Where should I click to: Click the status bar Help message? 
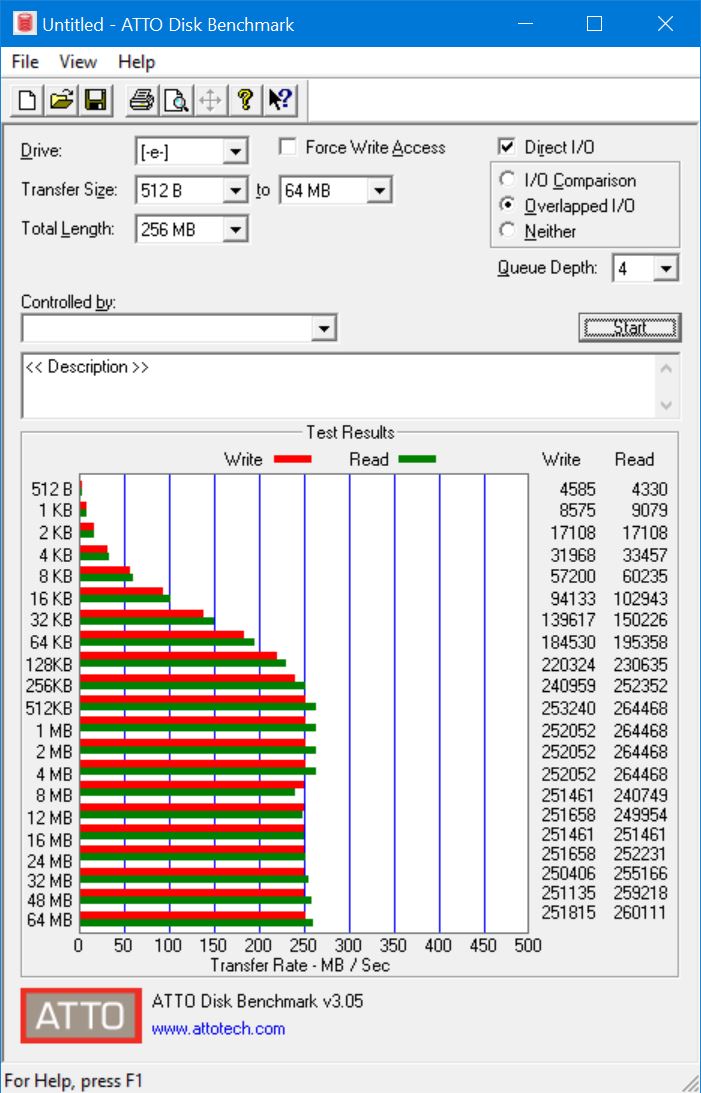click(x=73, y=1081)
